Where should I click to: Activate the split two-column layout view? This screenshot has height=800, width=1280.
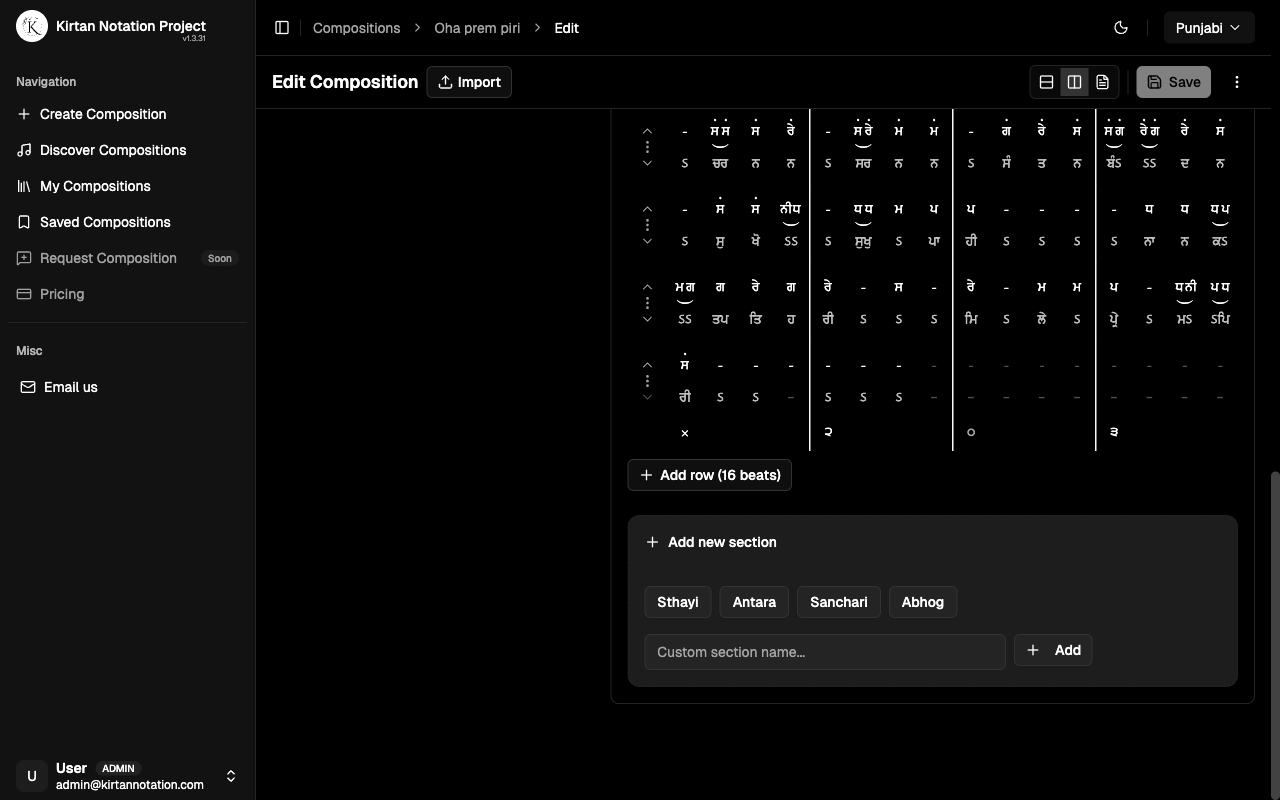[x=1074, y=82]
